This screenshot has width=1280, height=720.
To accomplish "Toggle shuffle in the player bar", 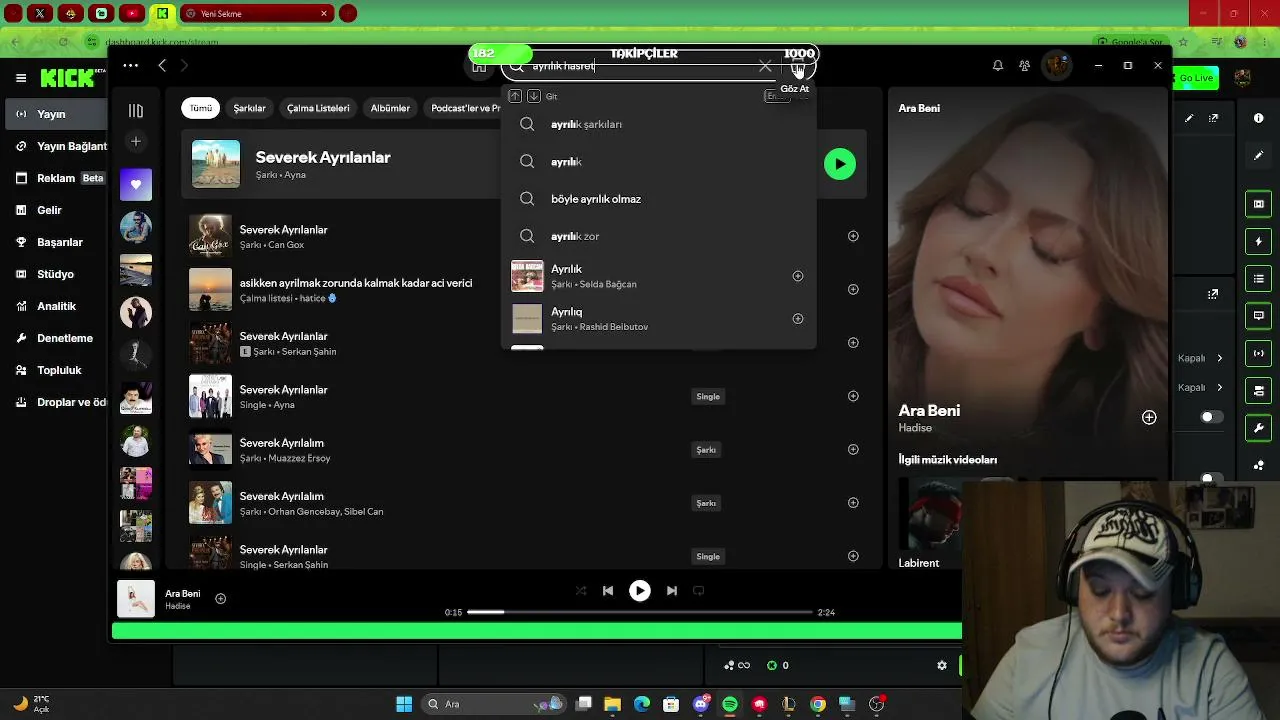I will tap(581, 591).
